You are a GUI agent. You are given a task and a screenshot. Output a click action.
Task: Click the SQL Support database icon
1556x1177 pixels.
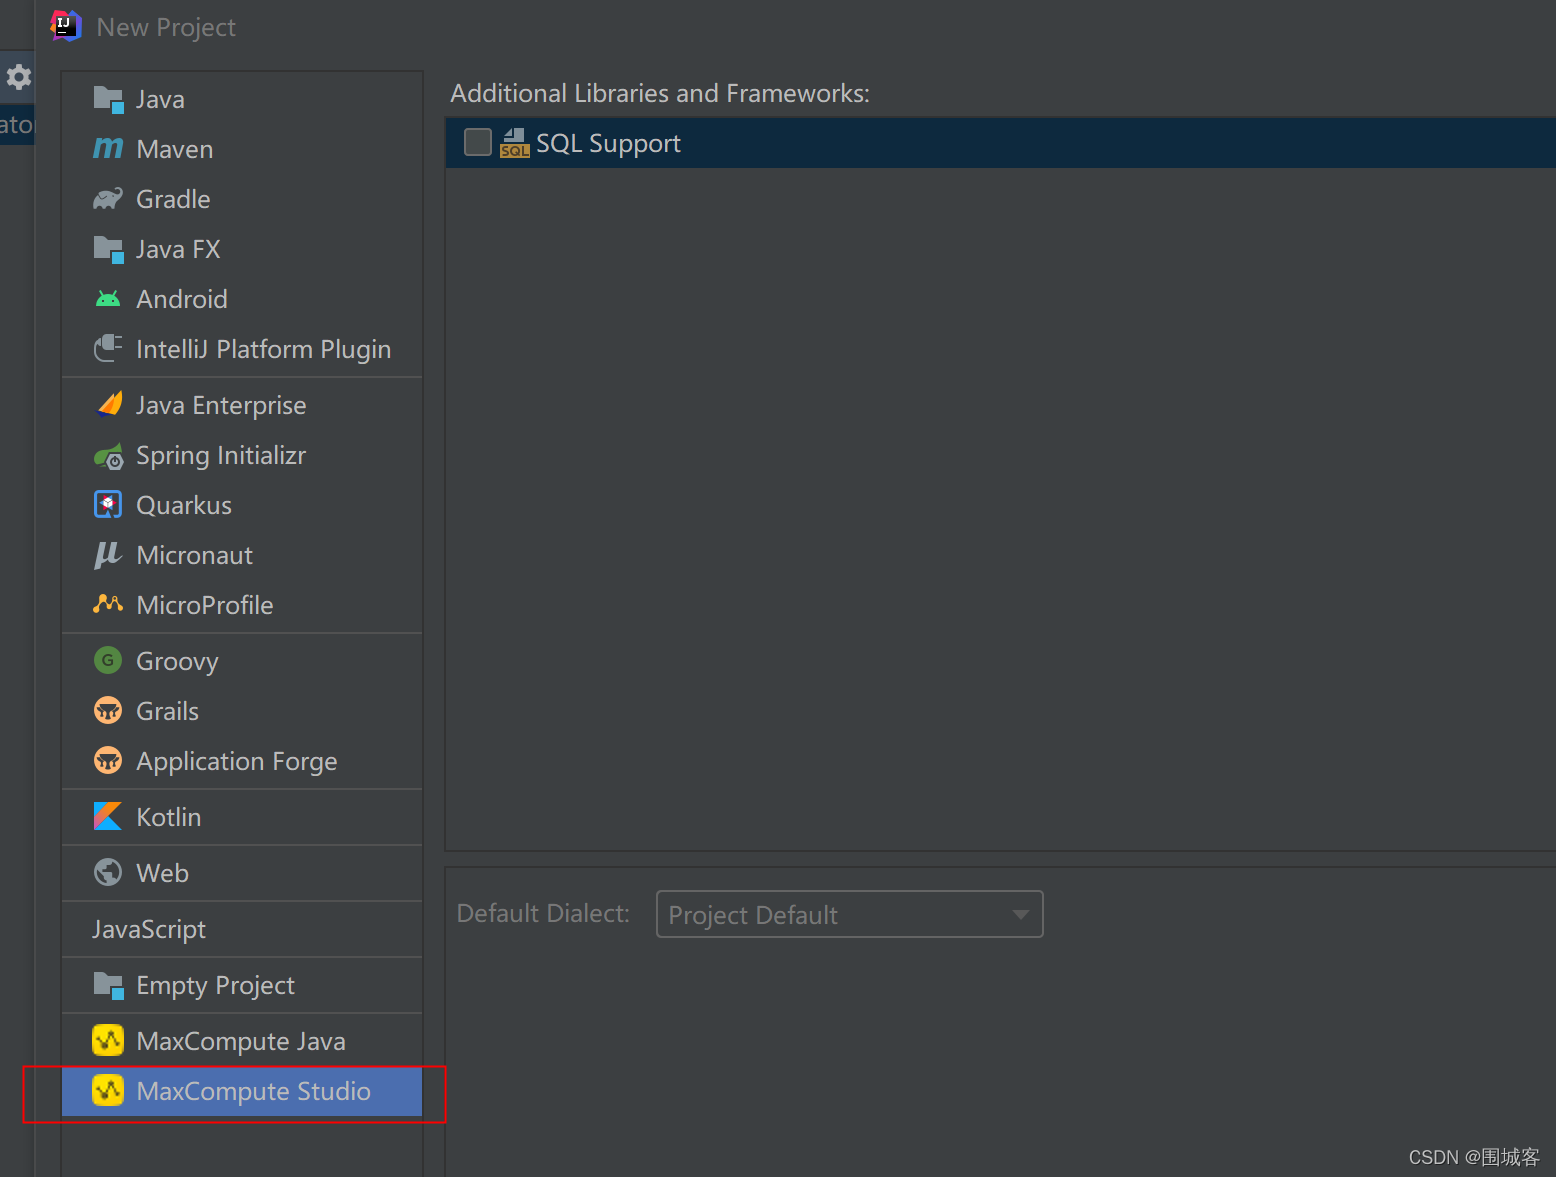pyautogui.click(x=515, y=143)
